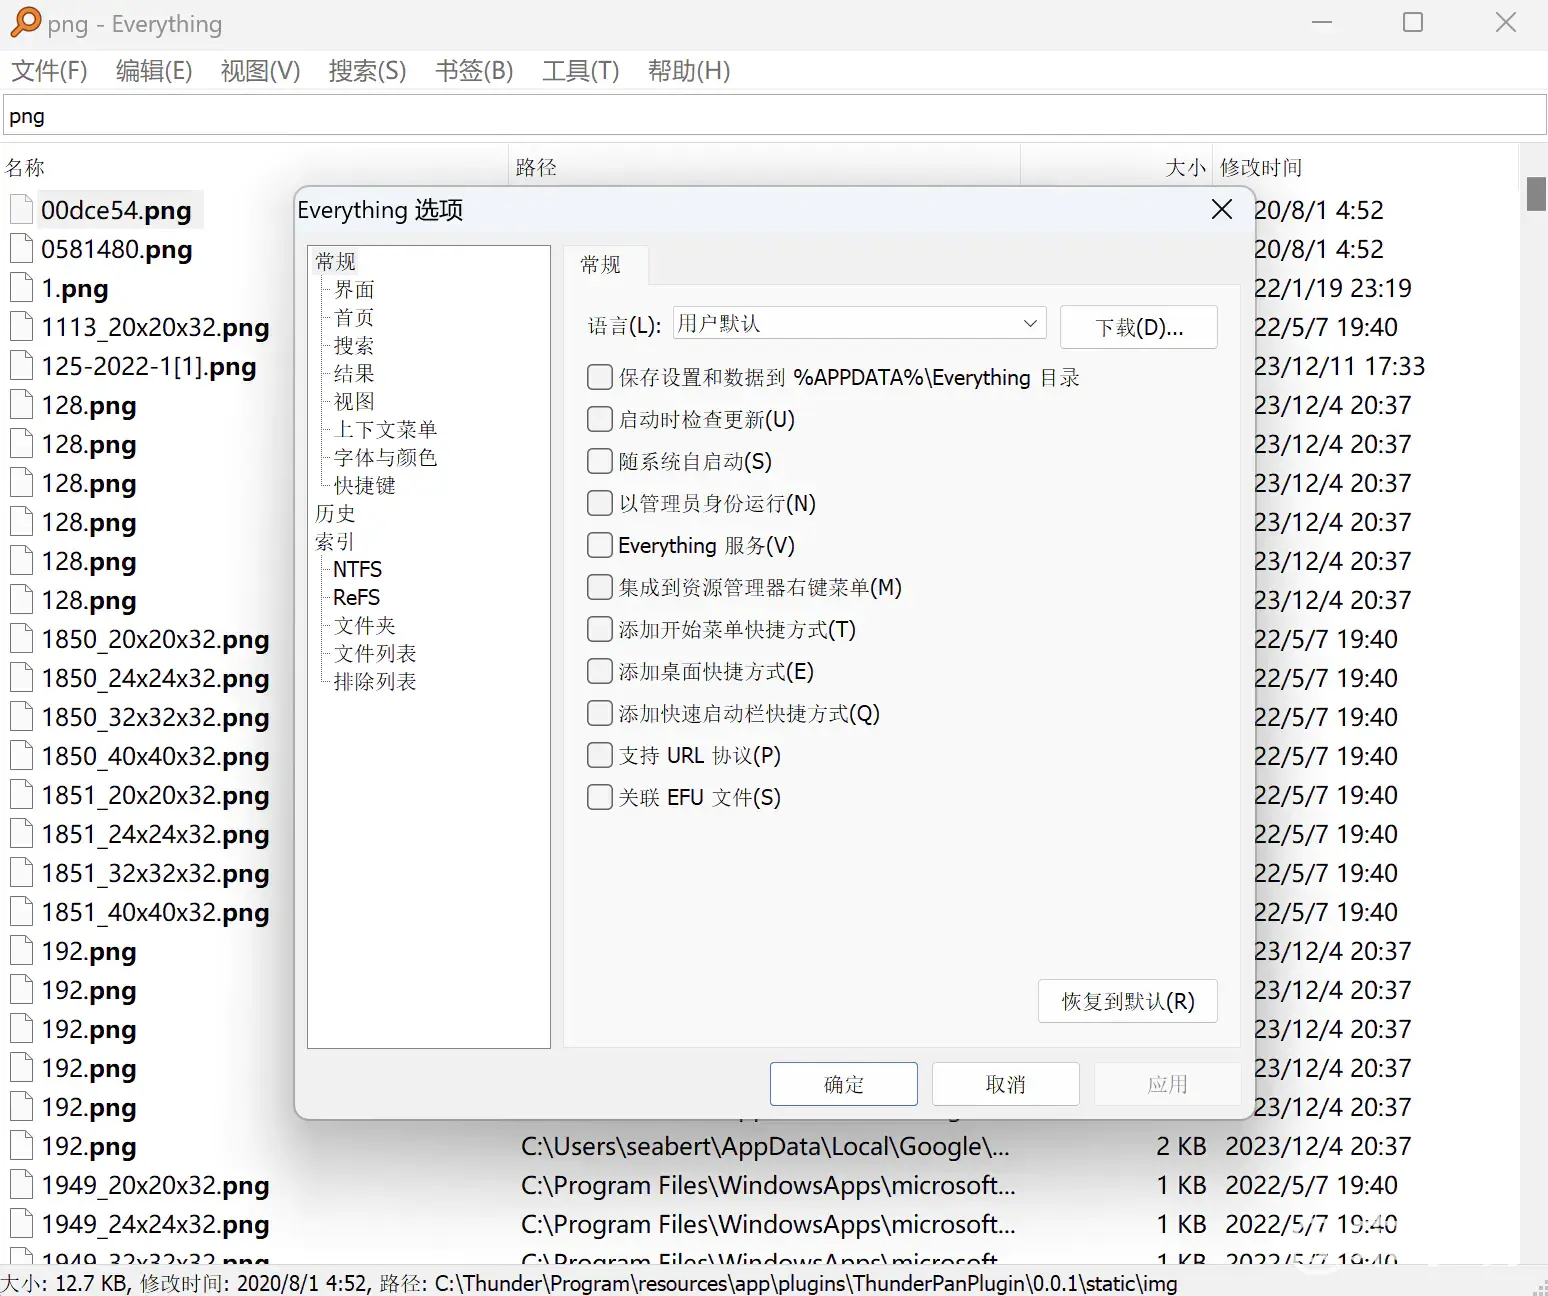Click the file icon next to 00dce54.png
The image size is (1548, 1296).
[22, 210]
